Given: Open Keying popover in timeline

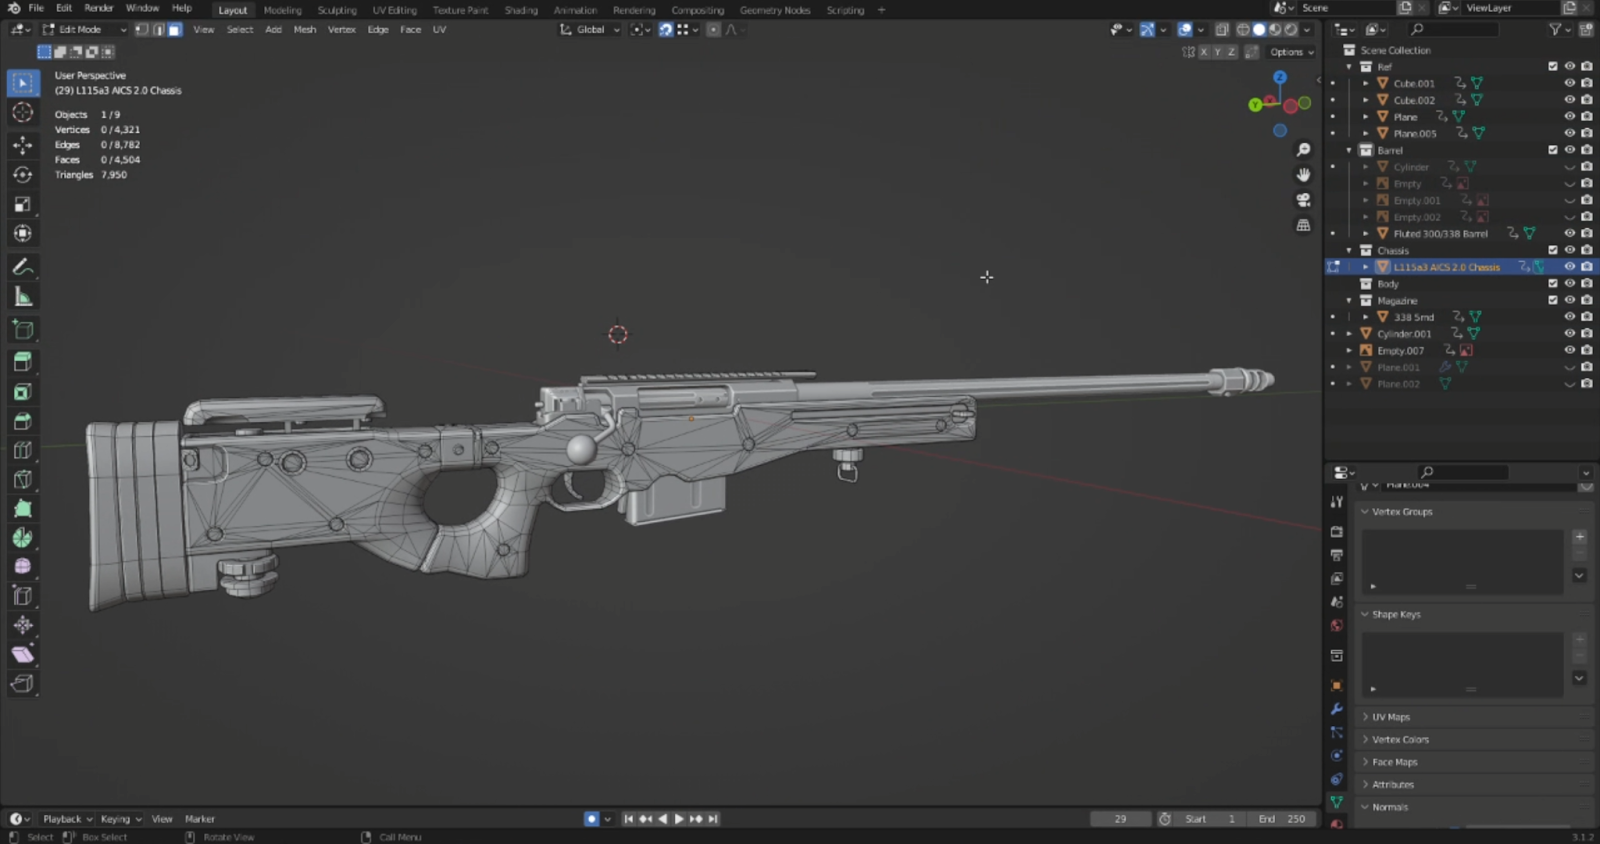Looking at the screenshot, I should [x=121, y=819].
